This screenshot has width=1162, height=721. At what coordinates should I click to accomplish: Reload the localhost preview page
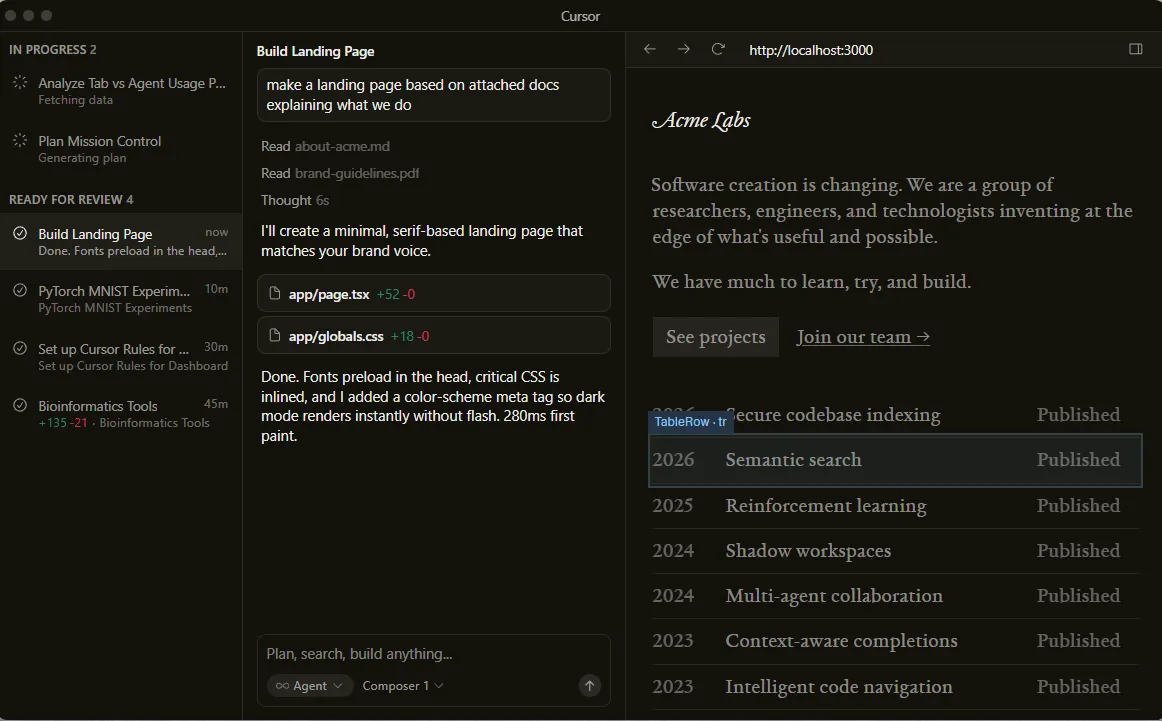pos(718,49)
